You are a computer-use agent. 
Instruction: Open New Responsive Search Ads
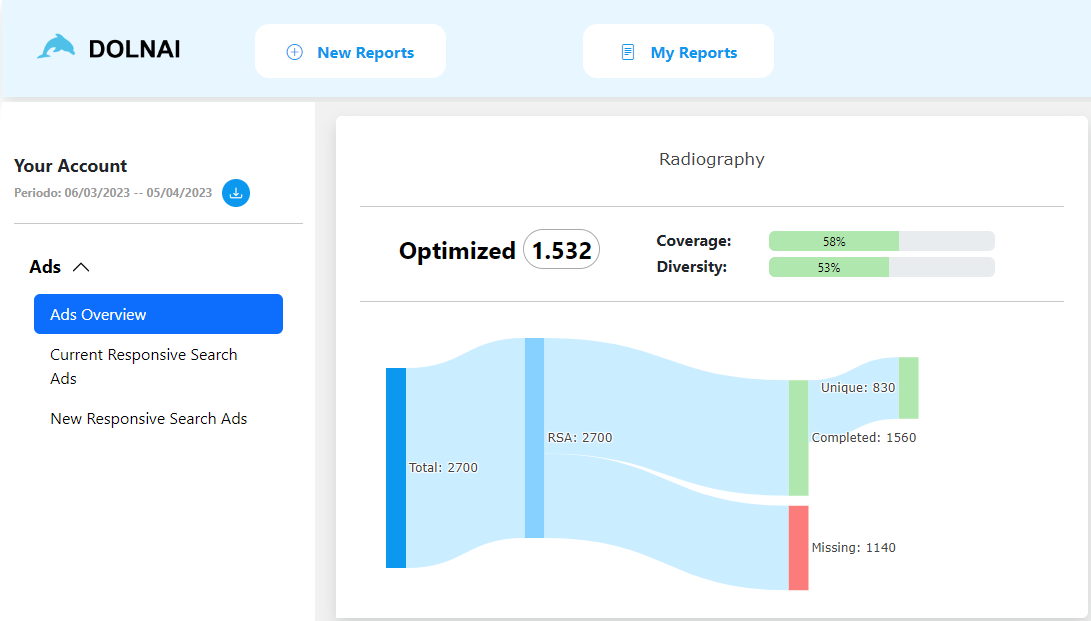pyautogui.click(x=148, y=418)
